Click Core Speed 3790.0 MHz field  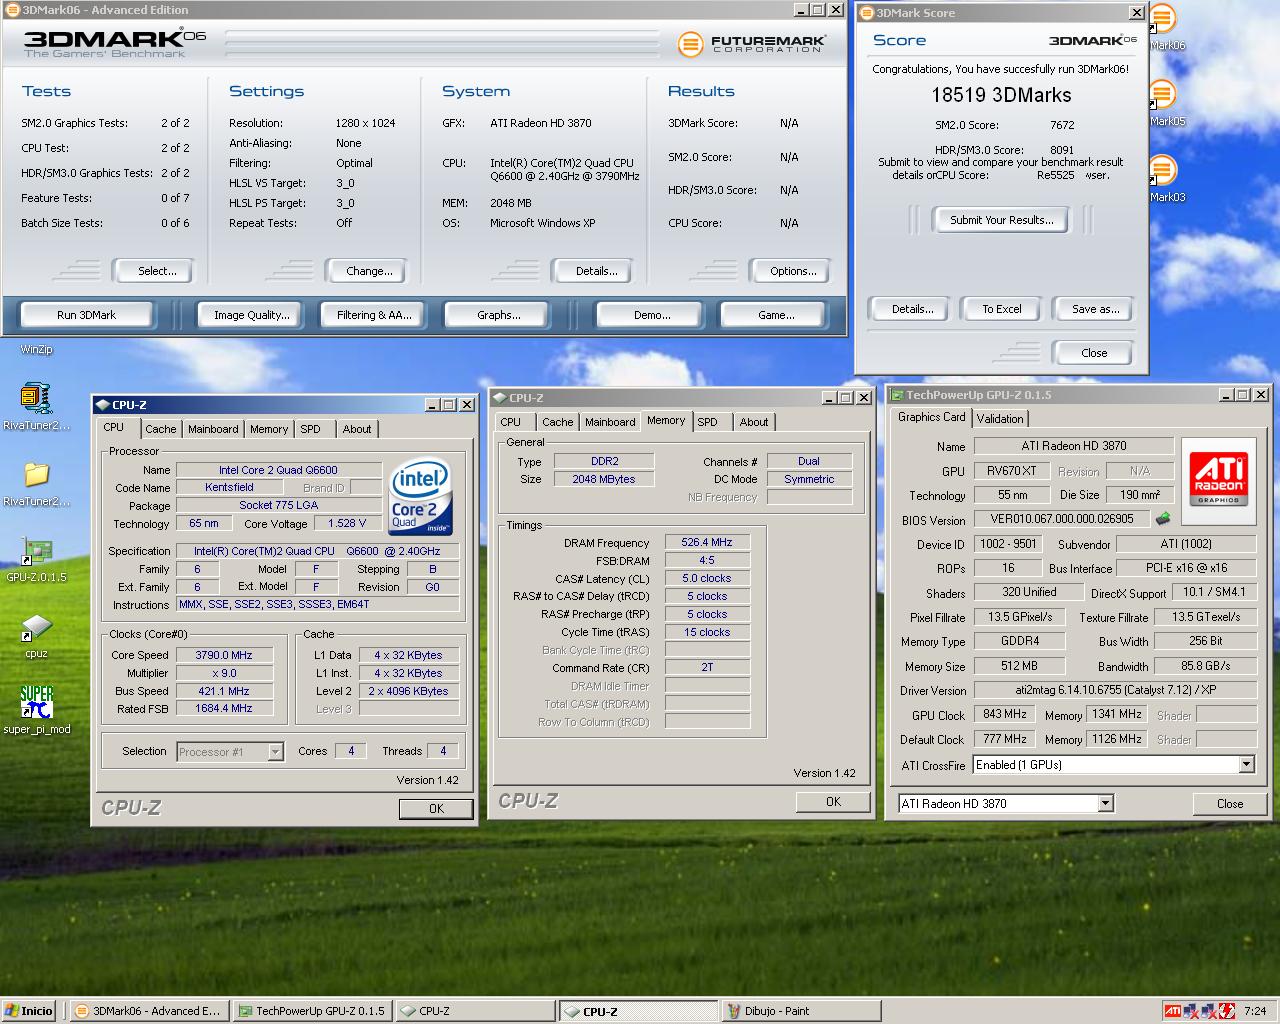[224, 655]
